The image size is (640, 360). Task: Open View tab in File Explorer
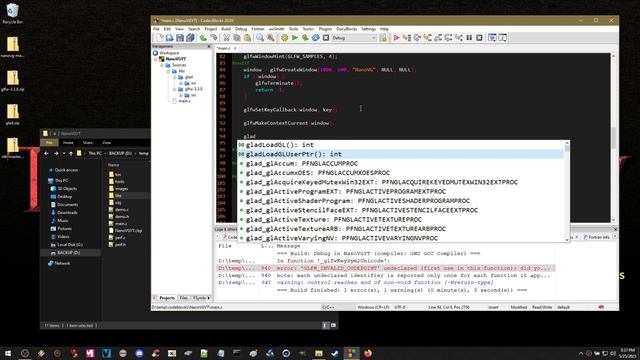pyautogui.click(x=107, y=142)
